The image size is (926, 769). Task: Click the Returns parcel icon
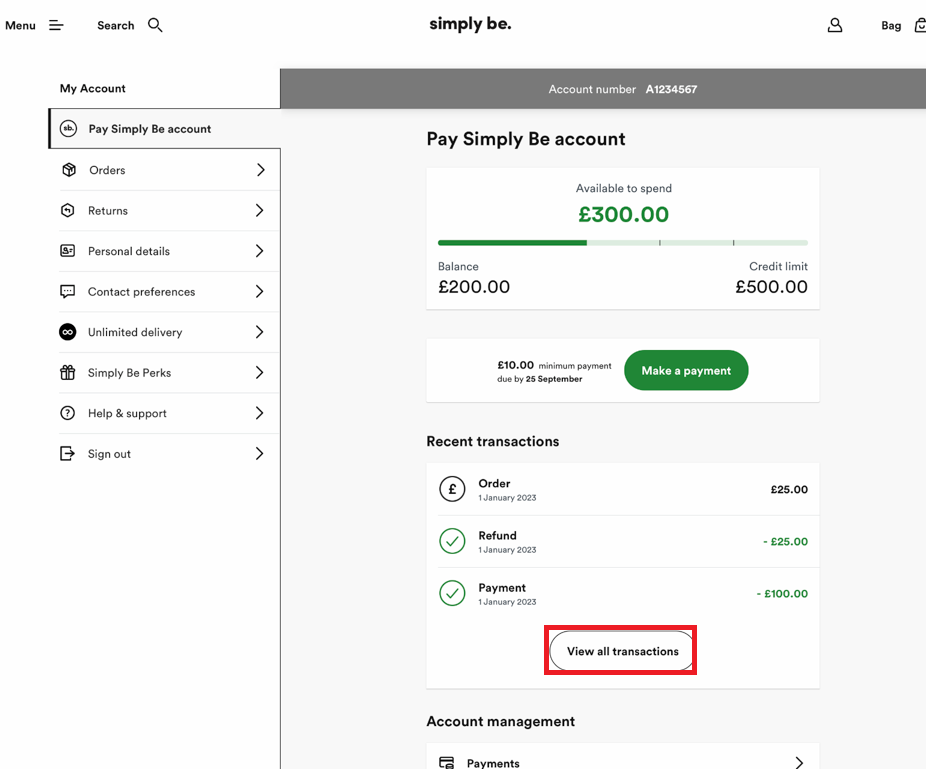click(x=68, y=210)
